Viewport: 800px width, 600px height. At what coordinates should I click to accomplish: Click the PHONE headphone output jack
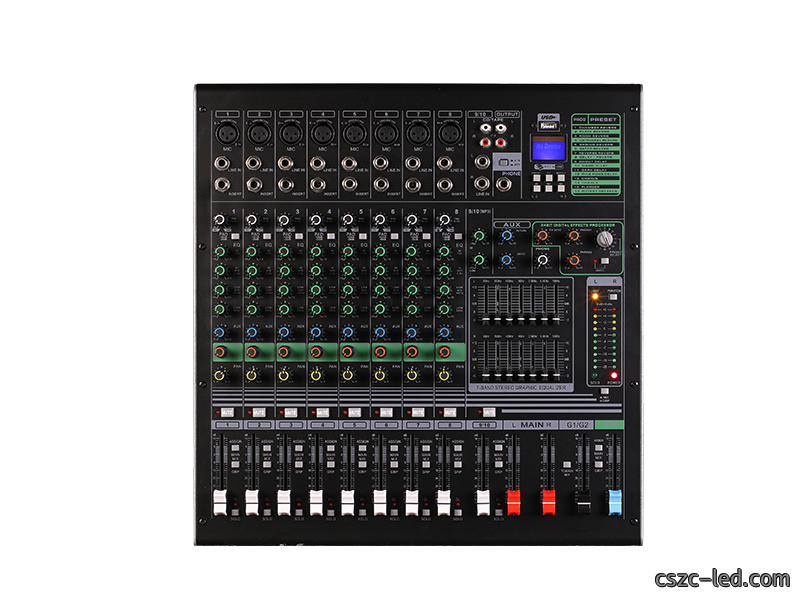pos(504,184)
